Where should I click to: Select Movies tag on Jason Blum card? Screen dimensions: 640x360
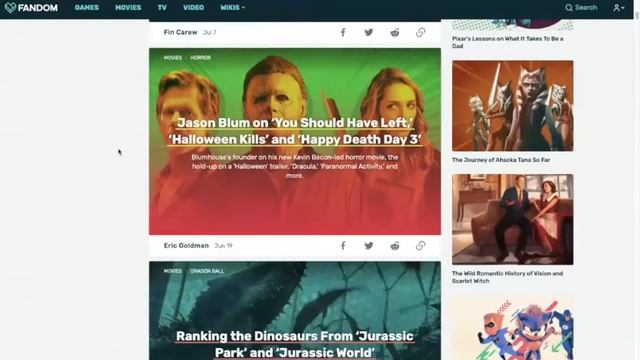[x=173, y=58]
